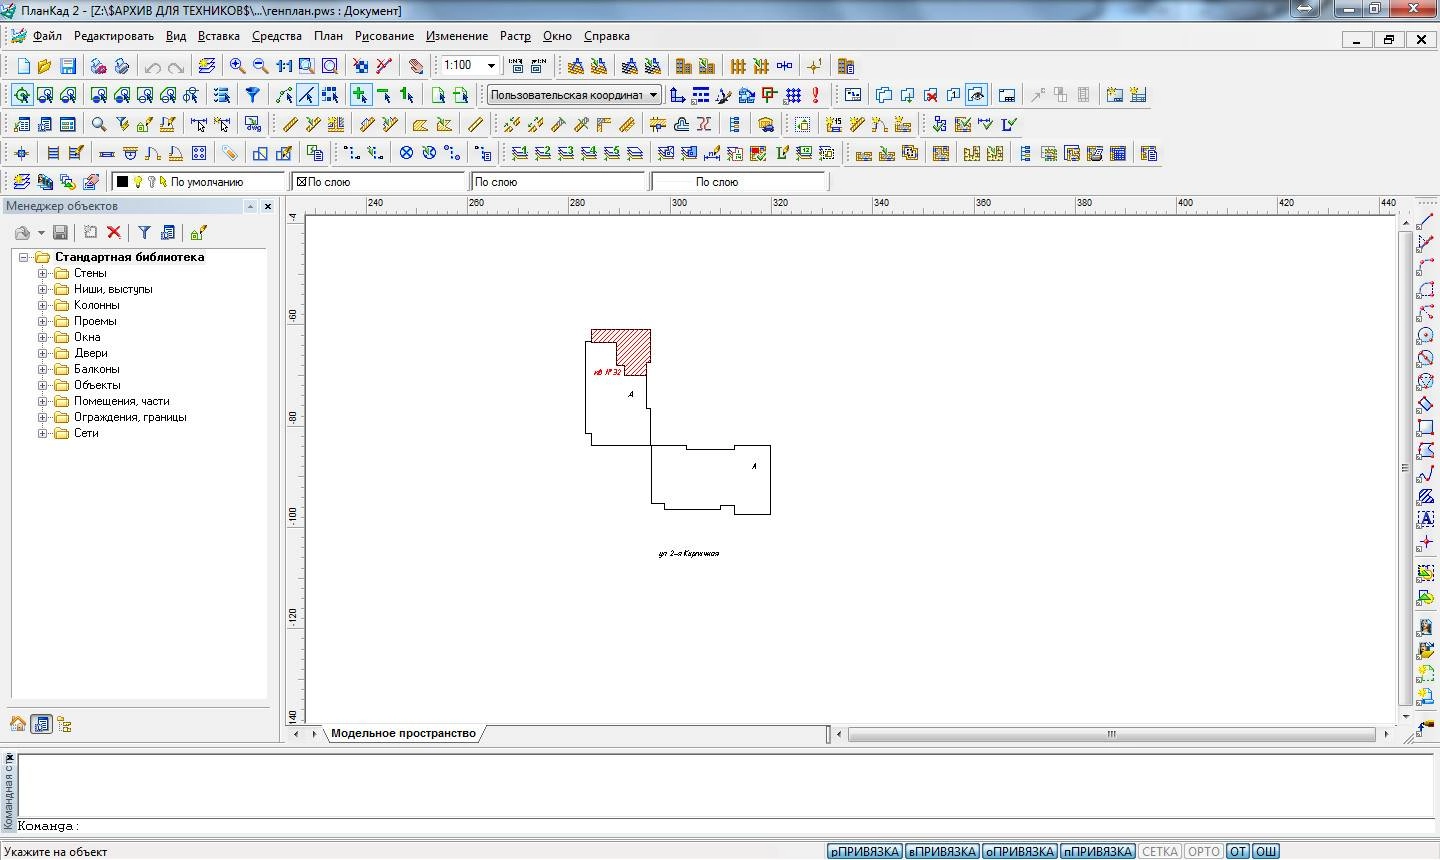The width and height of the screenshot is (1440, 860).
Task: Expand the Стены folder
Action: 43,273
